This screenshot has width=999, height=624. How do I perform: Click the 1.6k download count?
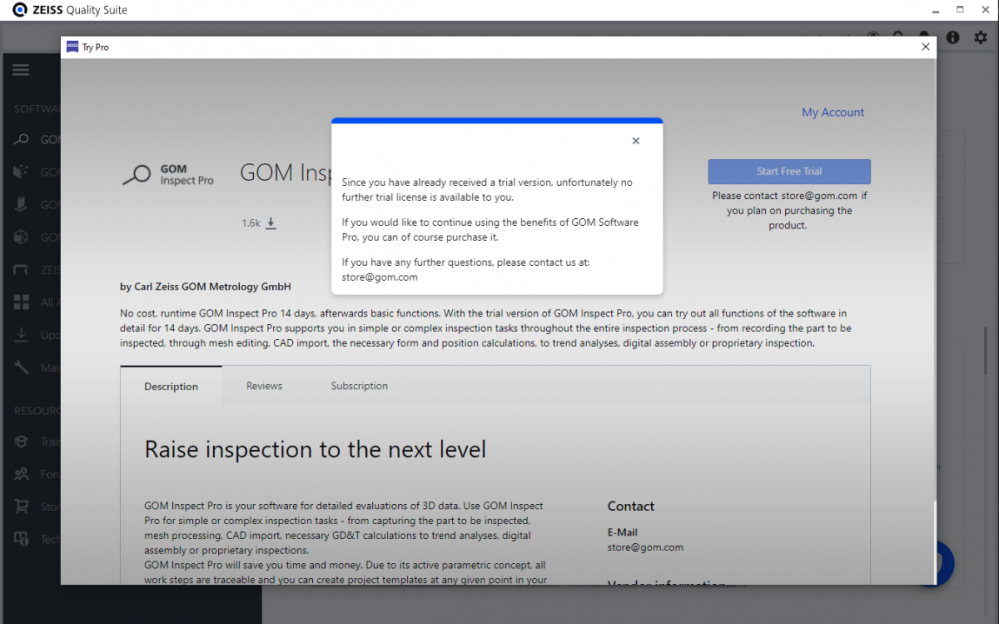250,223
